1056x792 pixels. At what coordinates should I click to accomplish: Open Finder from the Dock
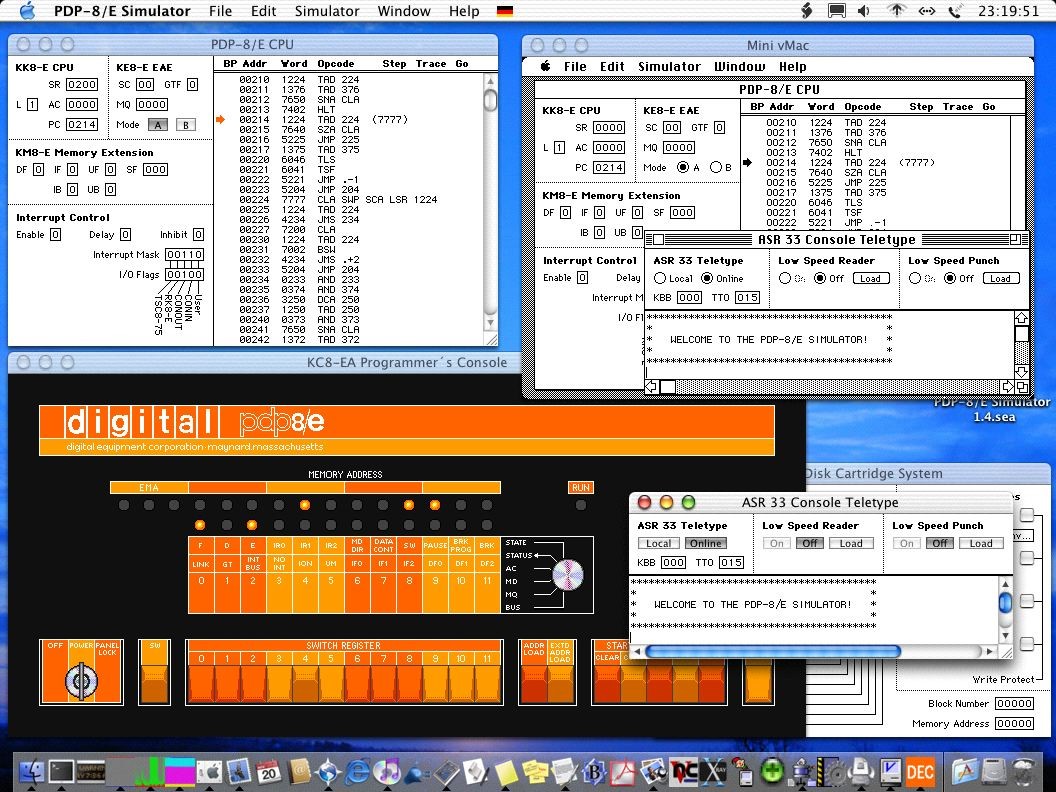tap(31, 772)
